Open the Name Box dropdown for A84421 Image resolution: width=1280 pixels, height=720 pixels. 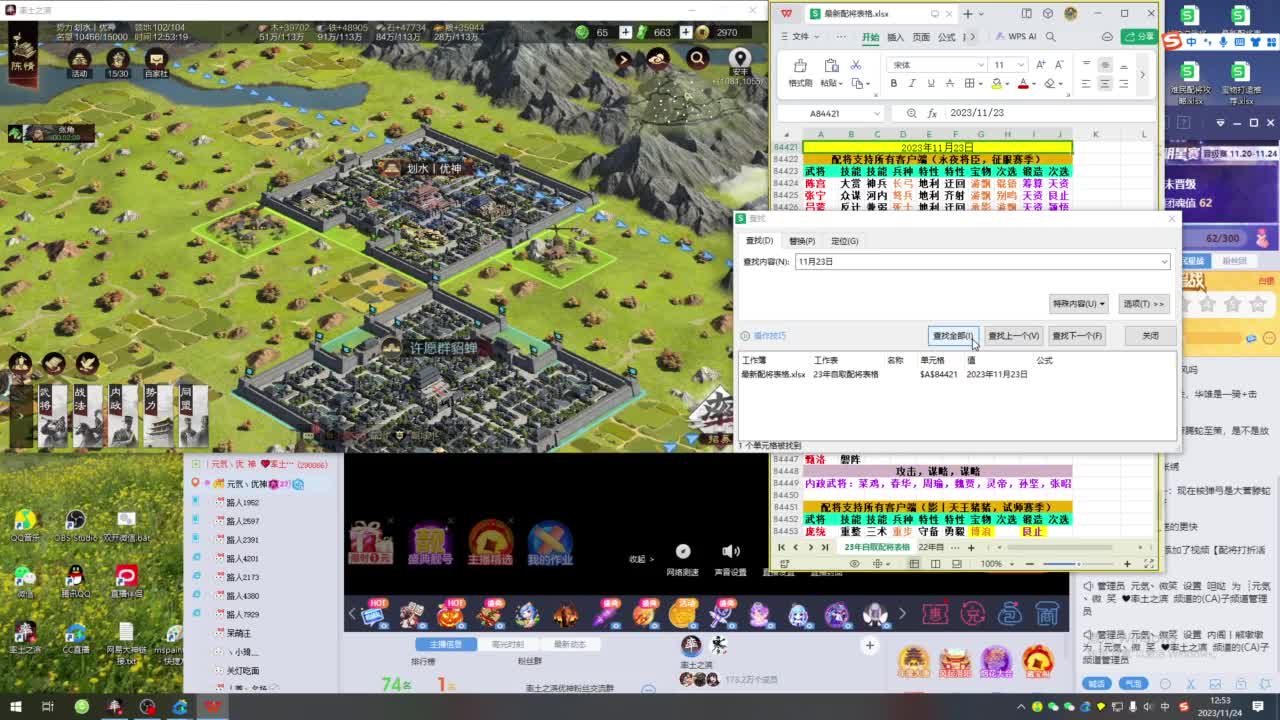[x=877, y=113]
